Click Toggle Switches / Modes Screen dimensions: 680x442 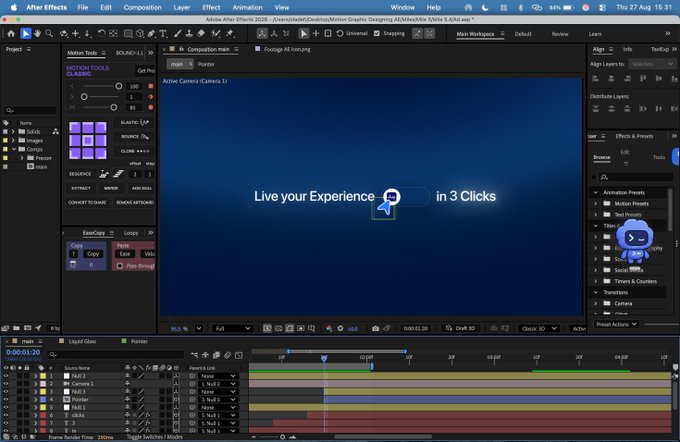(155, 437)
